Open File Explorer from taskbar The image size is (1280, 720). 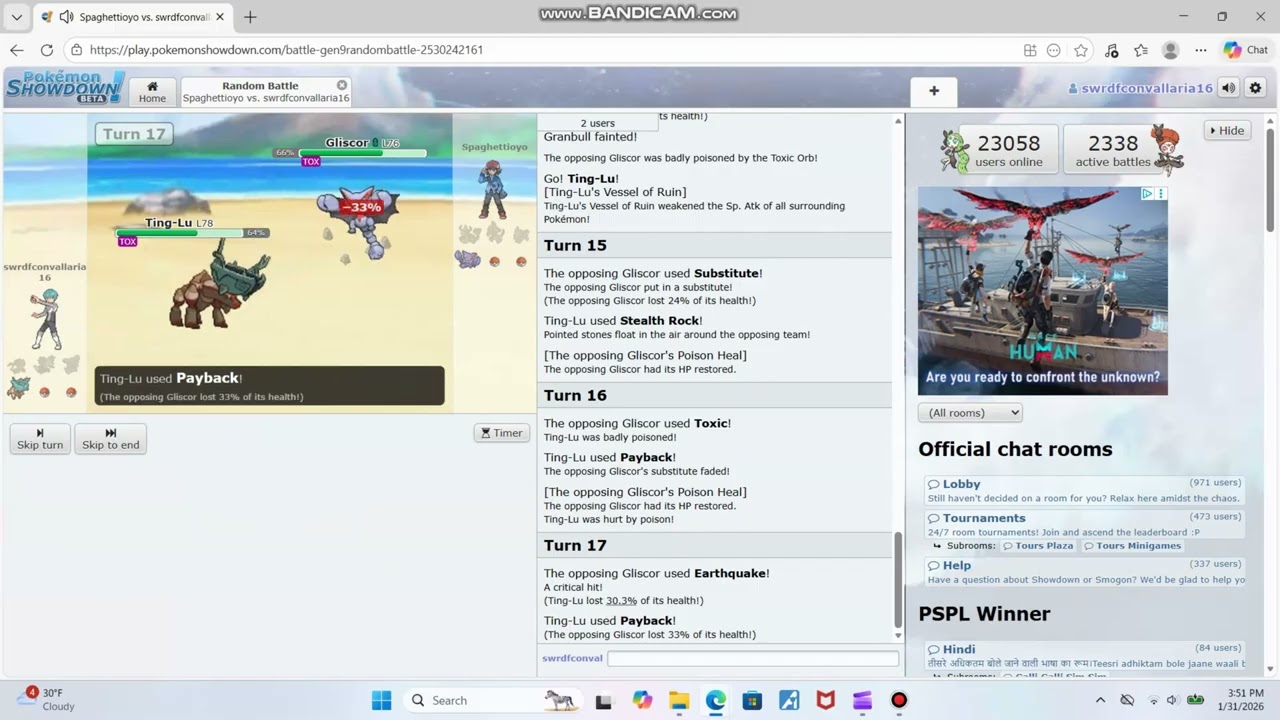pos(679,700)
